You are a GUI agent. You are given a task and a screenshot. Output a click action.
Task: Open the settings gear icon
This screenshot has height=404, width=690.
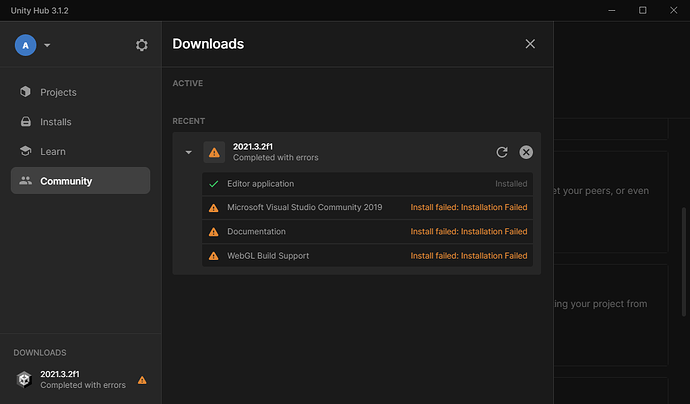[142, 45]
